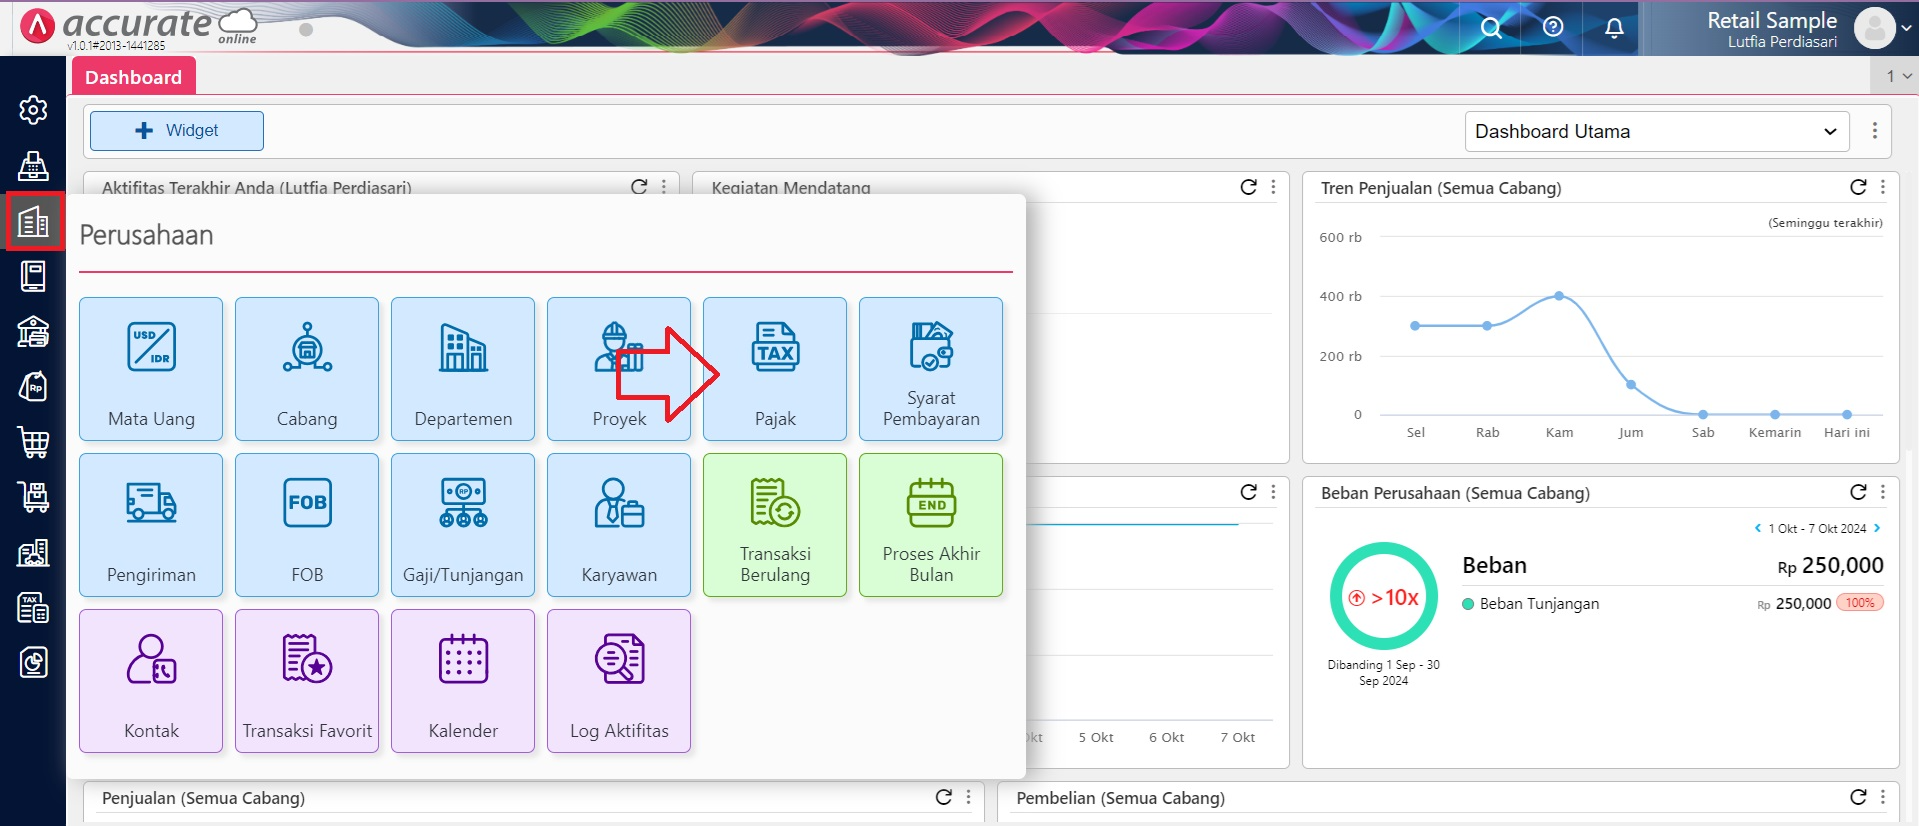Open the pie chart reports sidebar module

point(33,662)
